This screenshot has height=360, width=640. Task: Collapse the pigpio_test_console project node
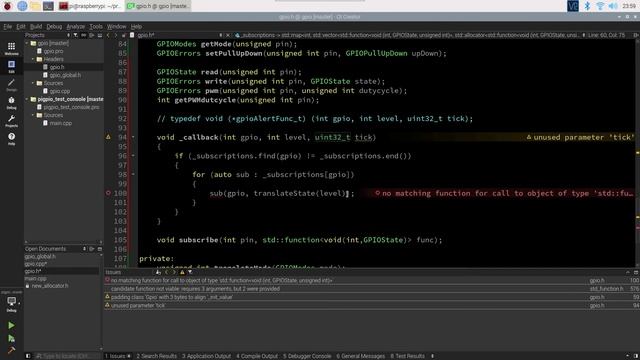click(x=27, y=99)
